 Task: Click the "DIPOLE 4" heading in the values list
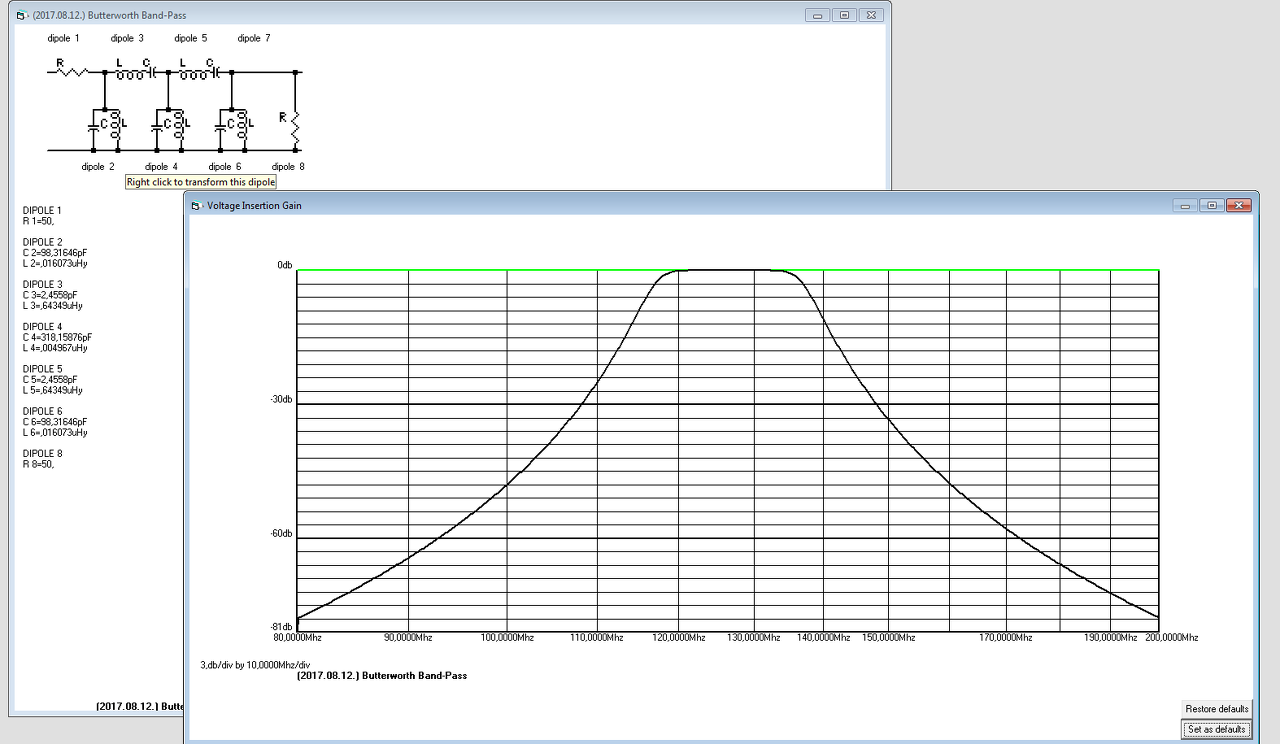pos(42,327)
